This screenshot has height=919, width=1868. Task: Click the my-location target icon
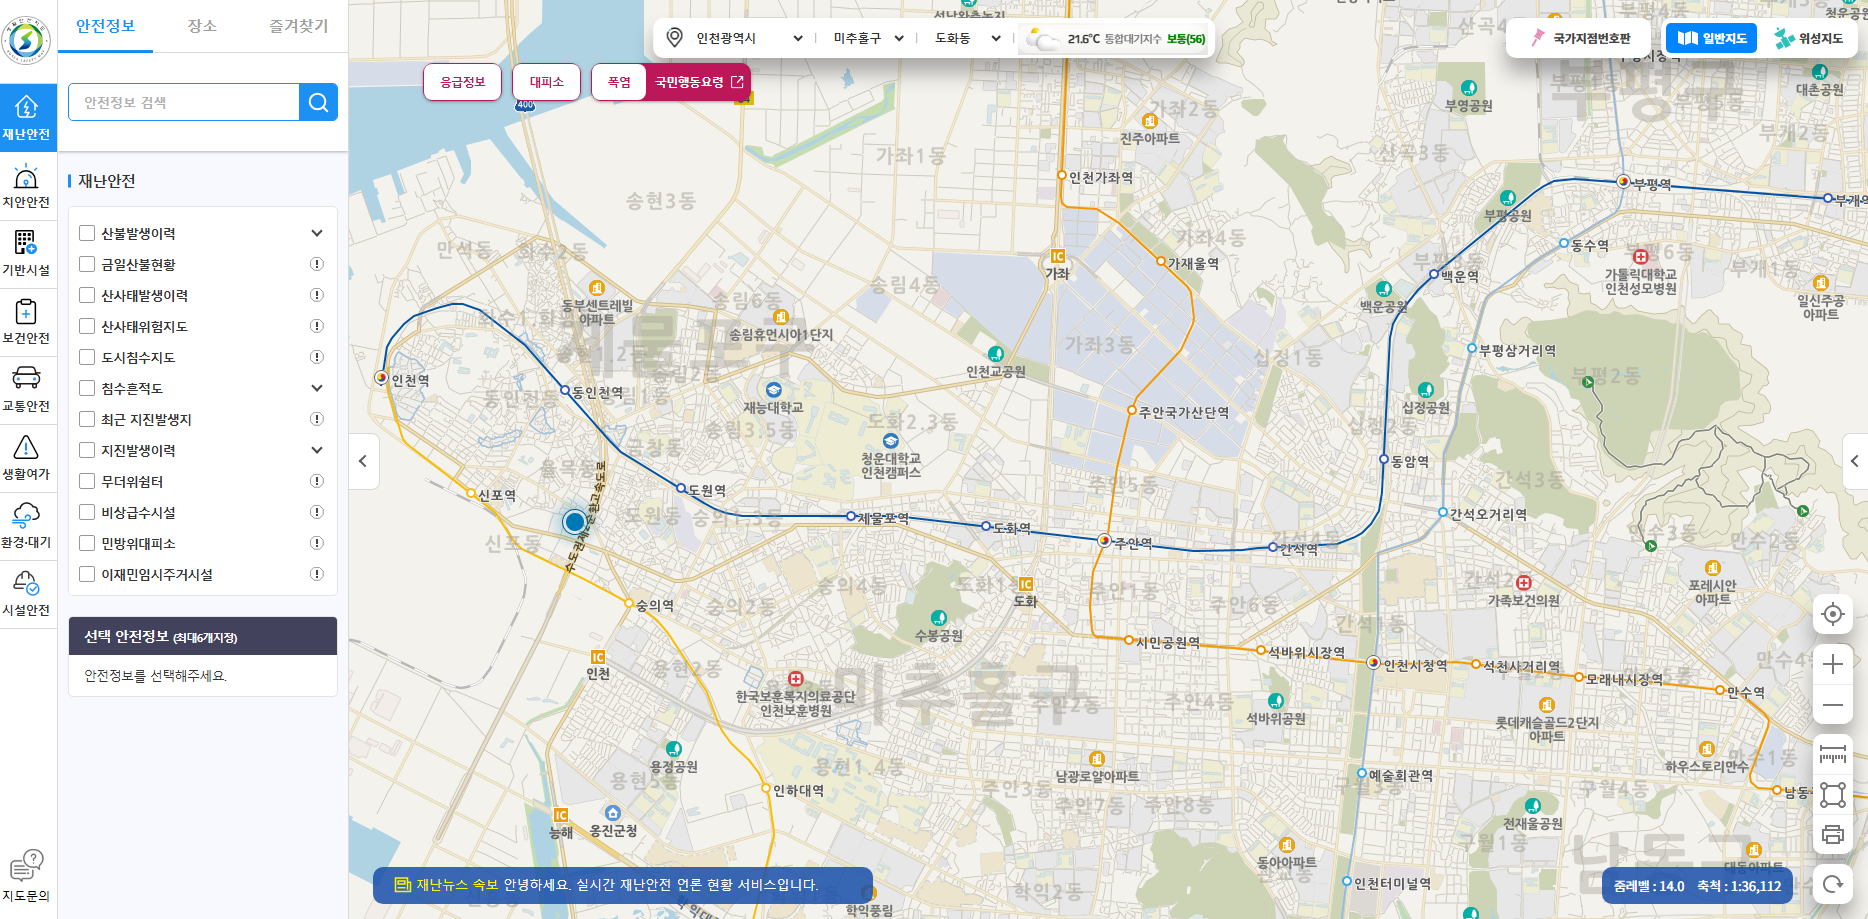pos(1833,614)
